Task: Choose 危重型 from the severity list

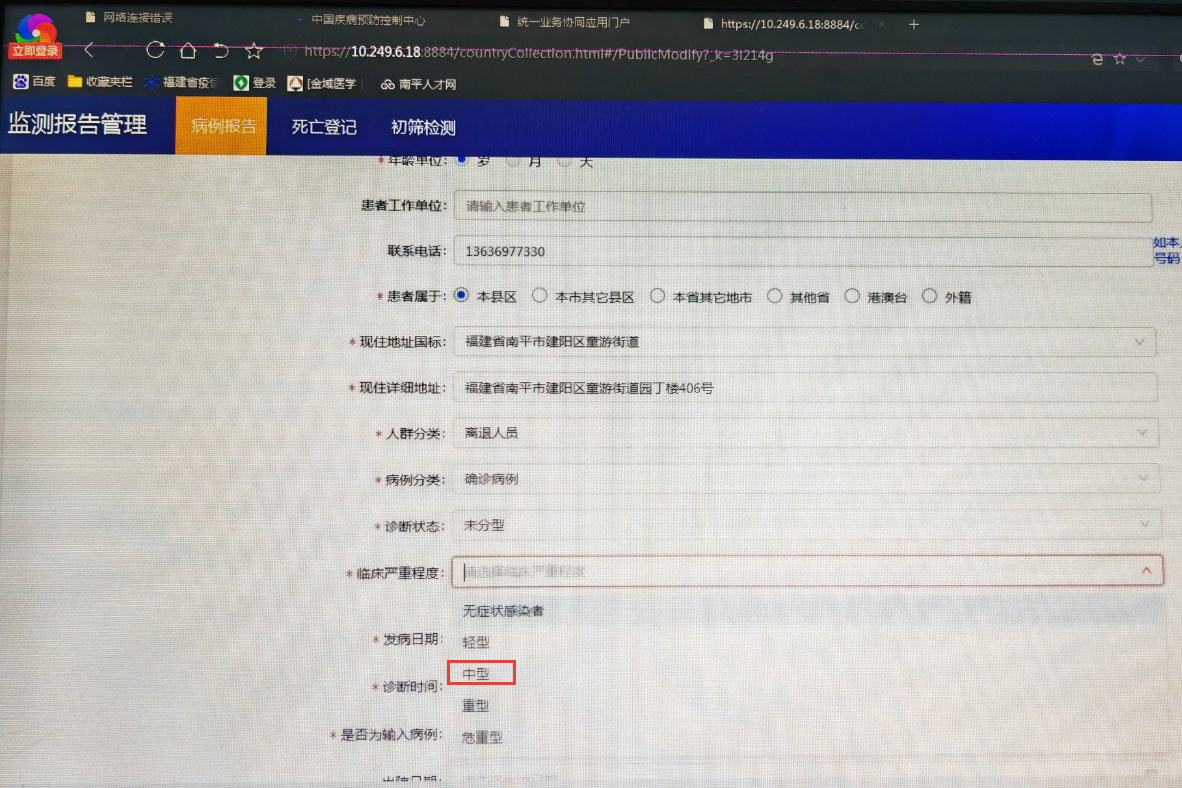Action: (x=482, y=737)
